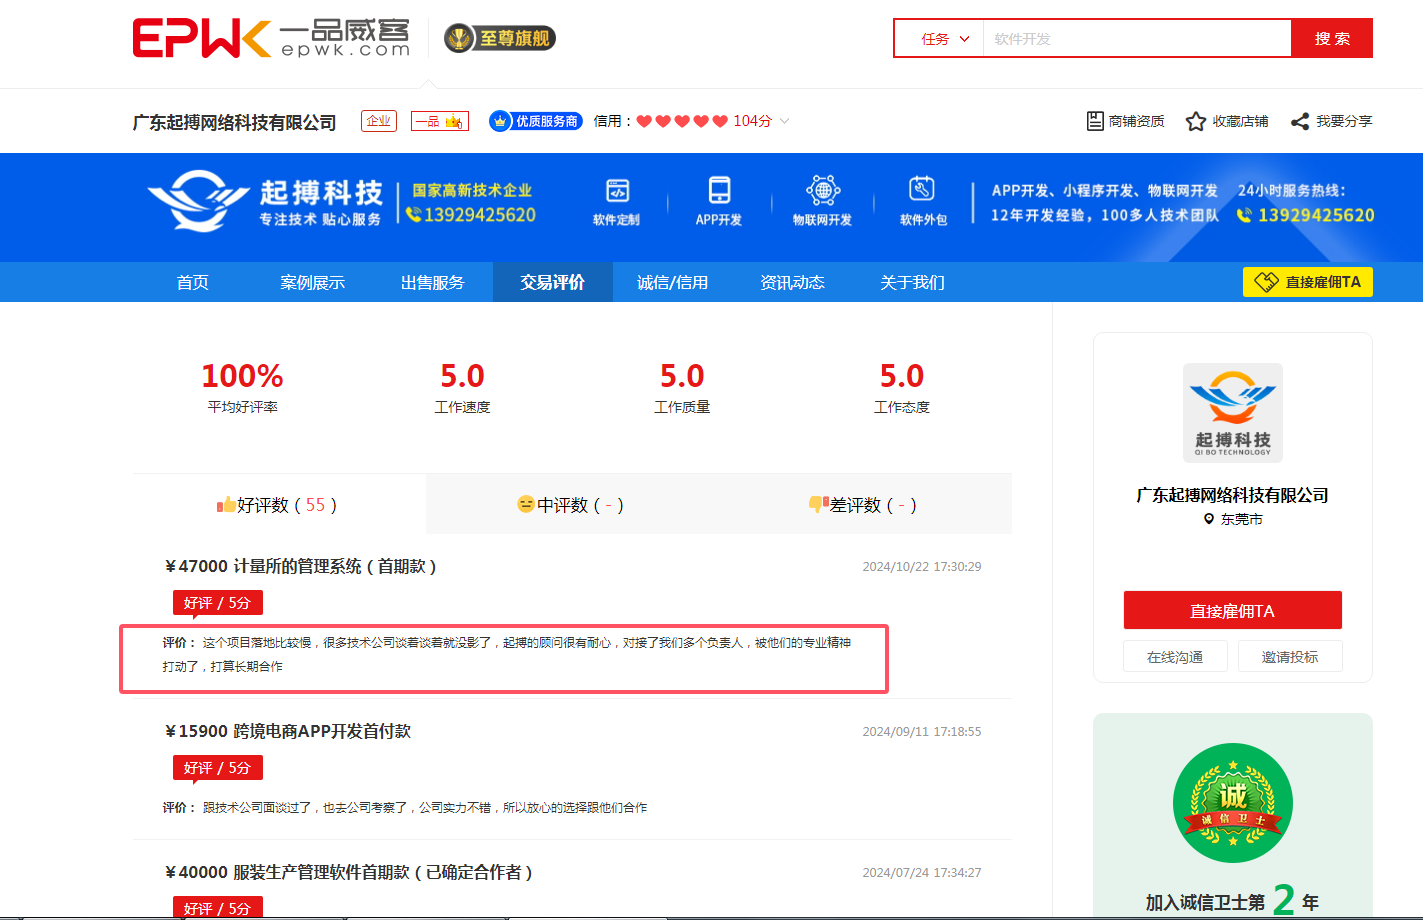
Task: Click the 物联网开发 globe icon
Action: 823,189
